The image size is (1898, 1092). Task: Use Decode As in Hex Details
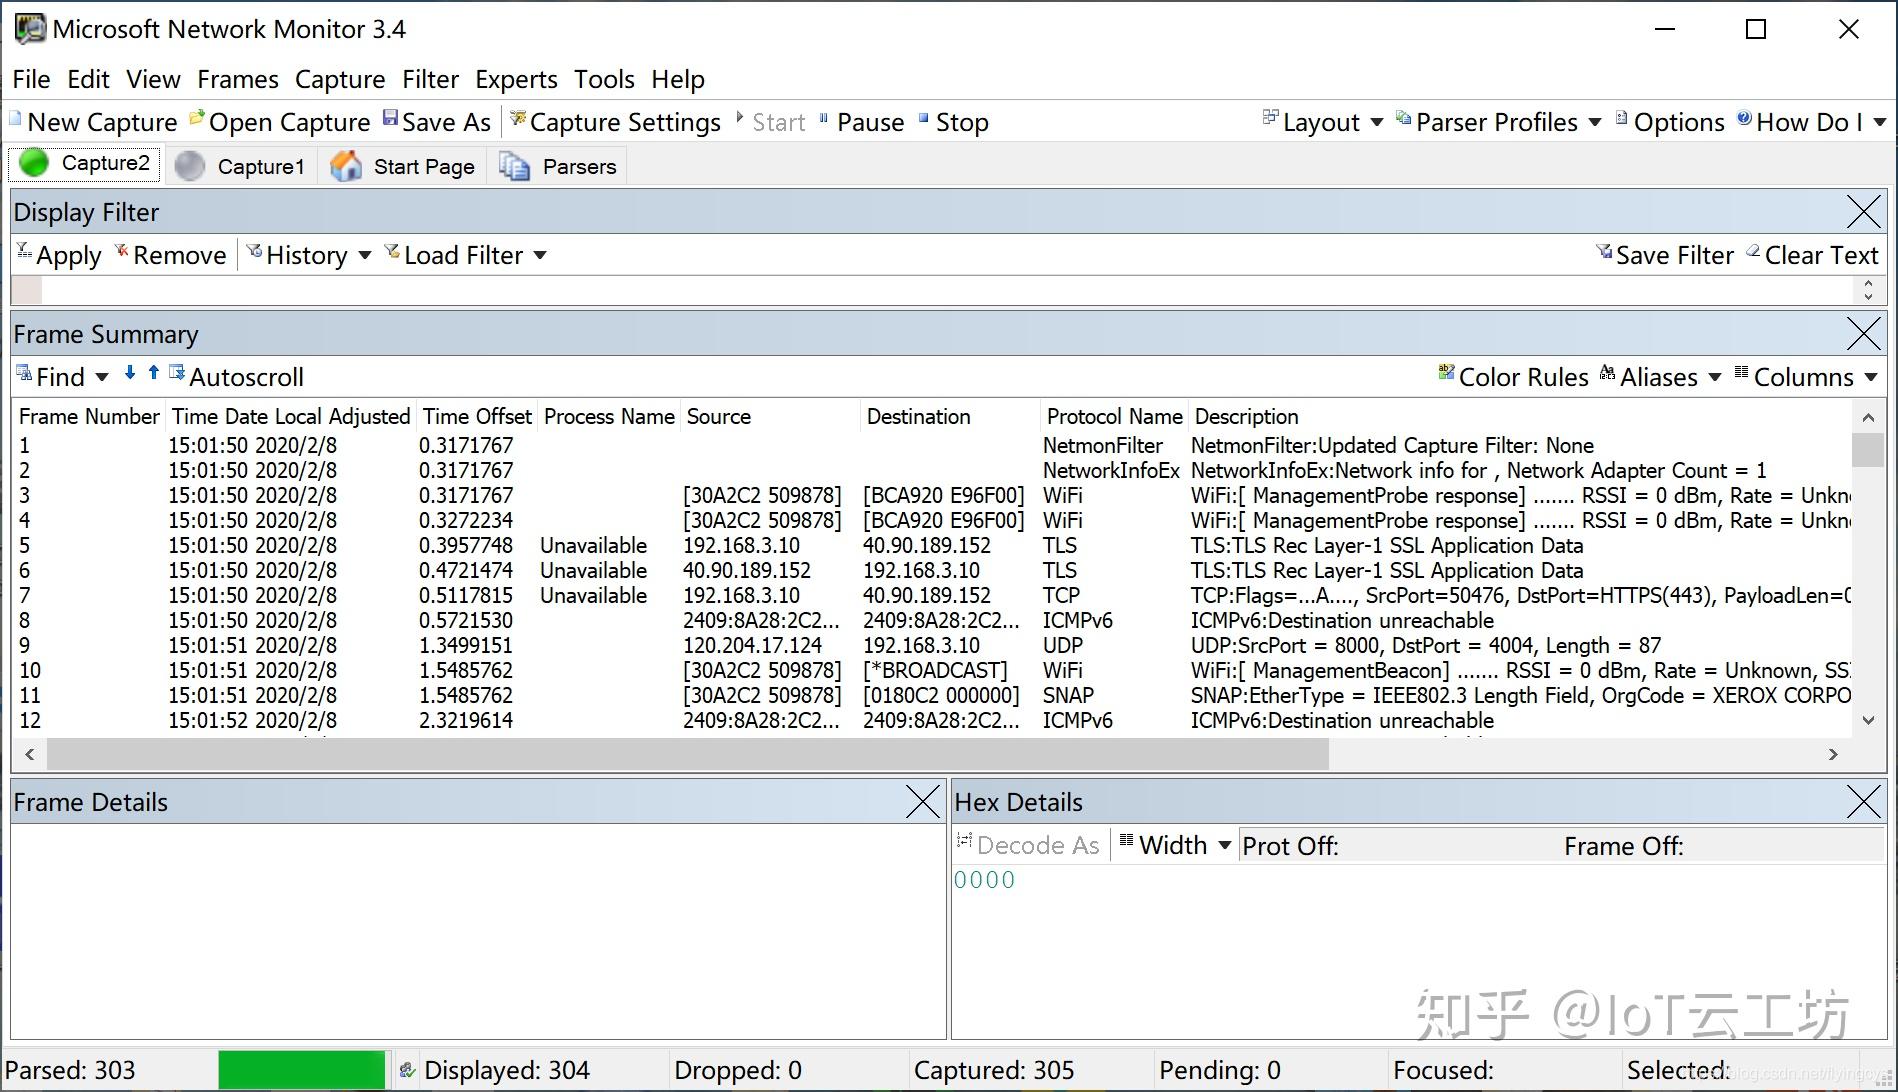click(1040, 845)
